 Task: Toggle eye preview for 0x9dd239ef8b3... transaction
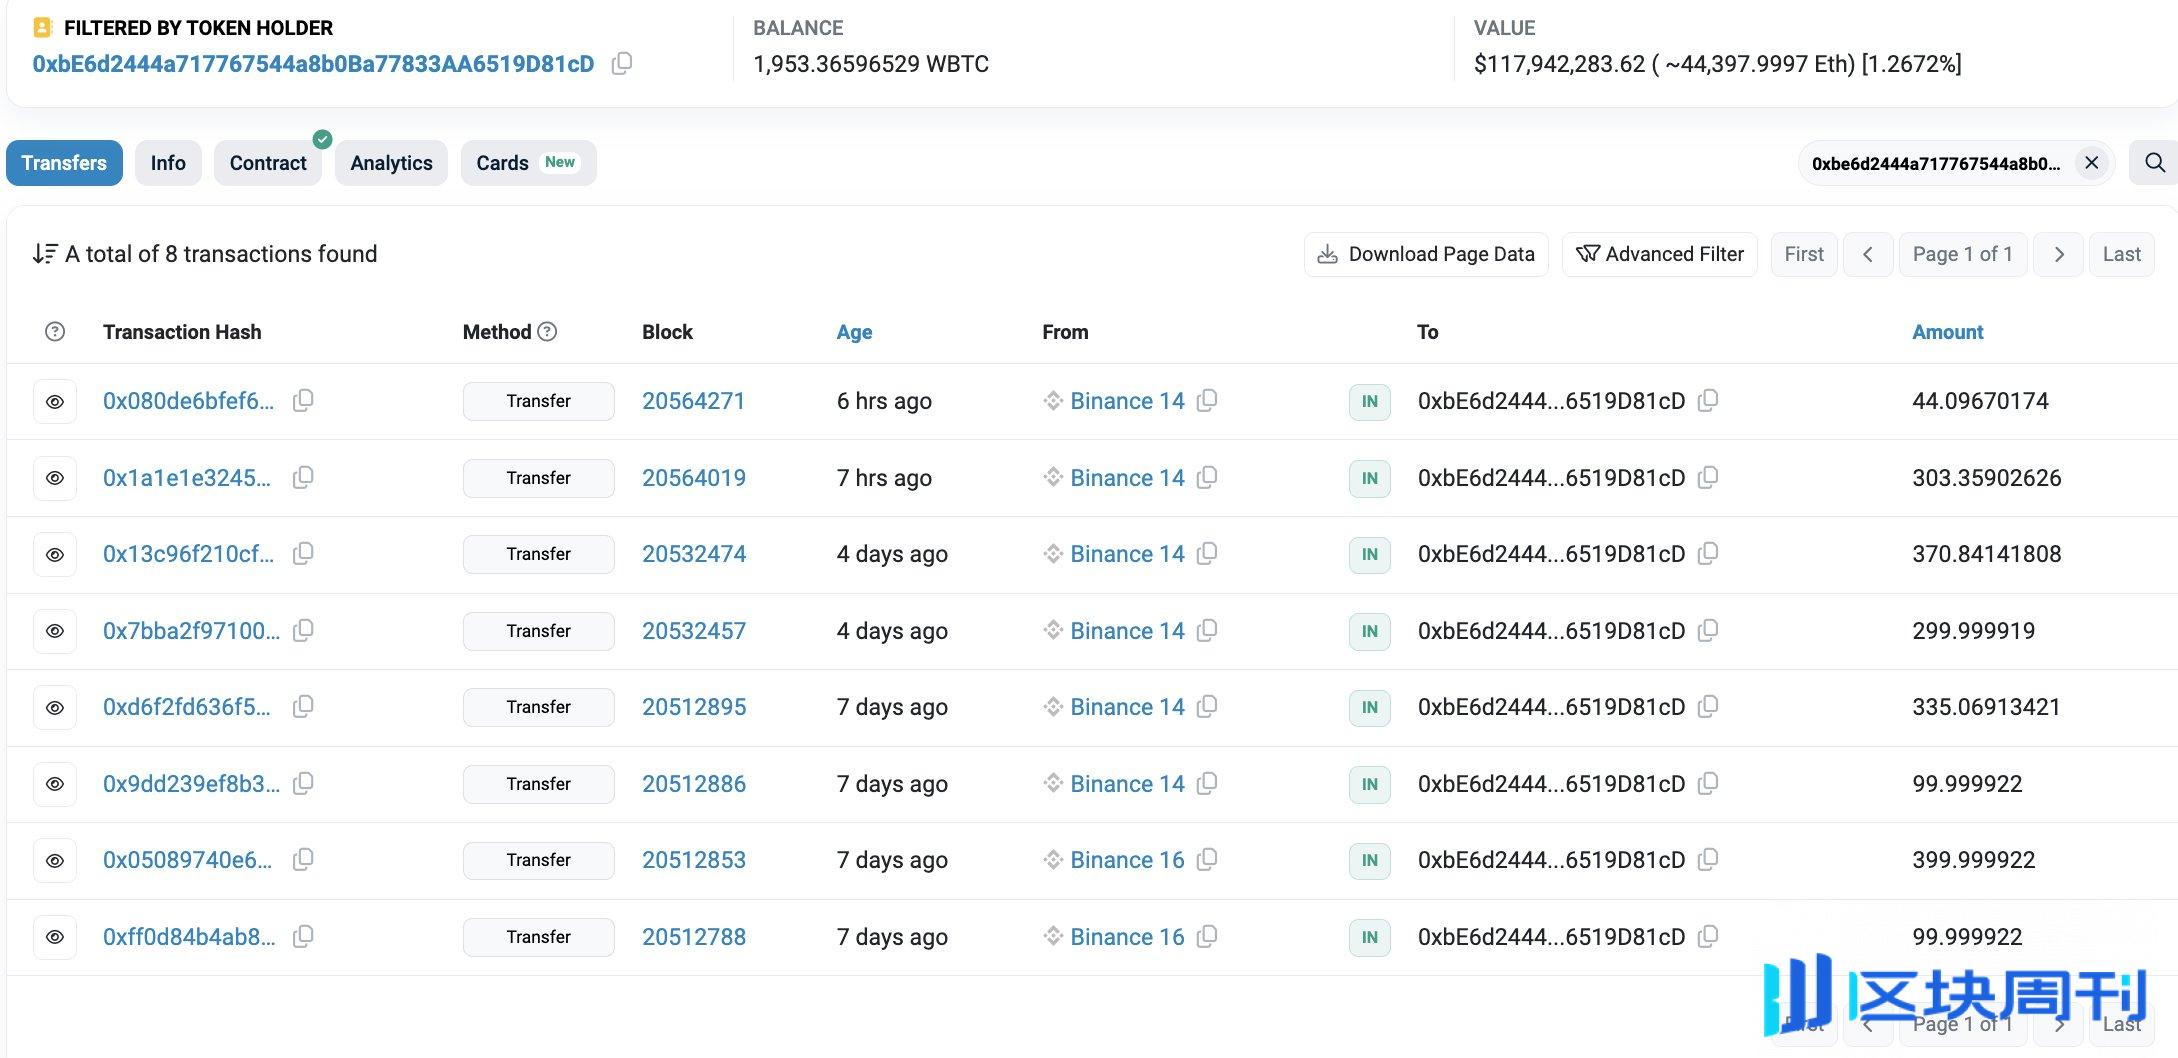point(55,784)
